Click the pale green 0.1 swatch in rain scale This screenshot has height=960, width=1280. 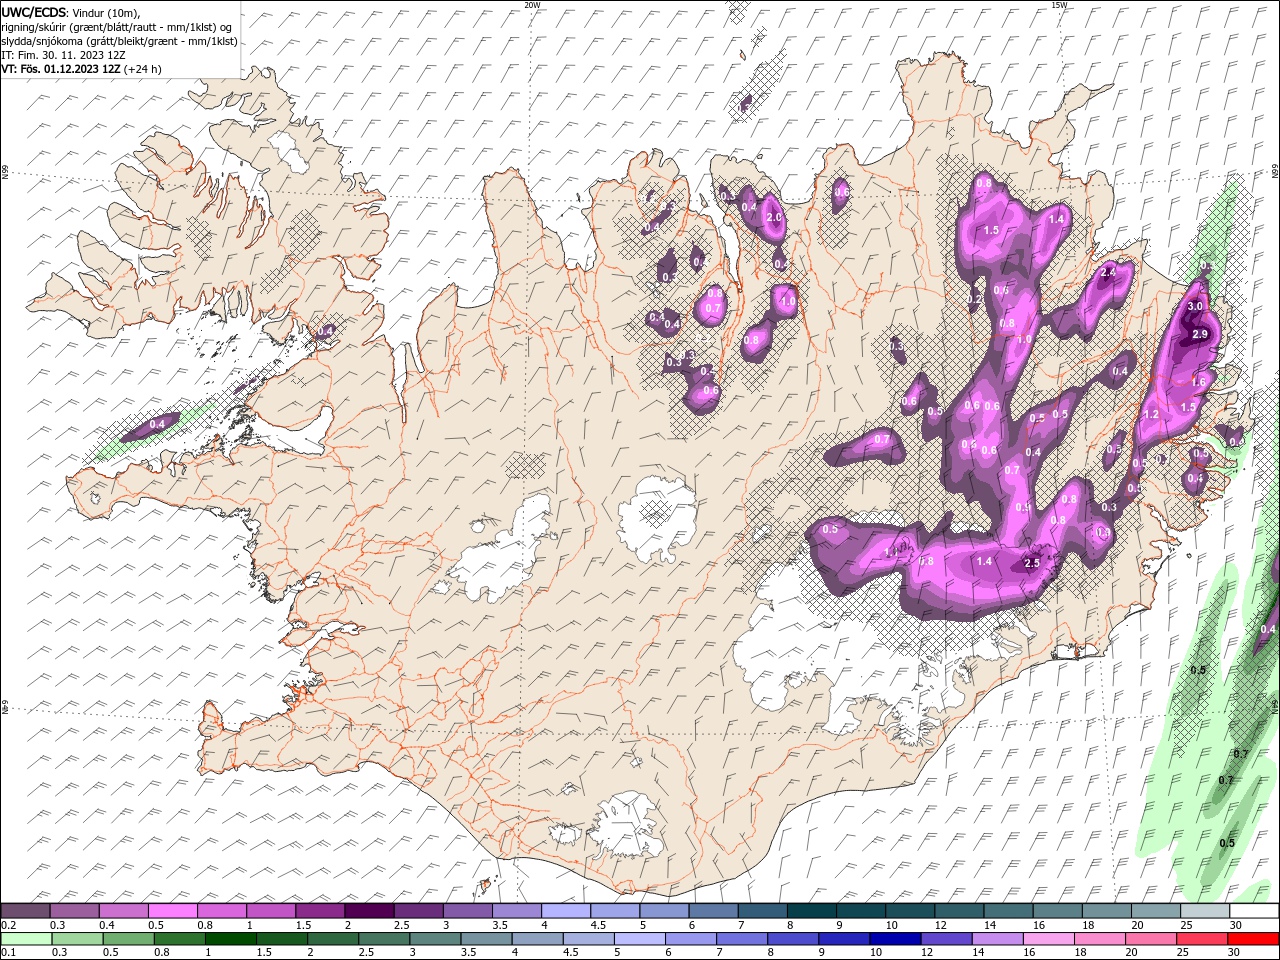26,938
